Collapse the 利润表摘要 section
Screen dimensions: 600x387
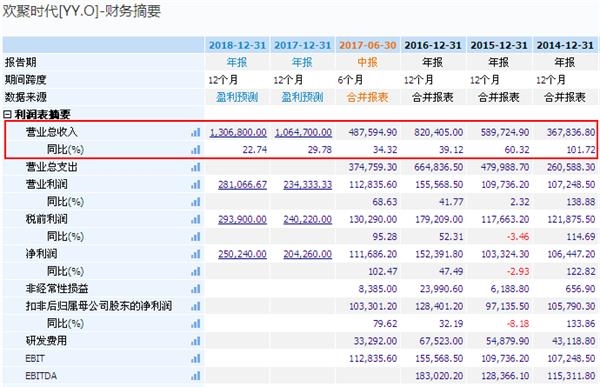point(7,114)
